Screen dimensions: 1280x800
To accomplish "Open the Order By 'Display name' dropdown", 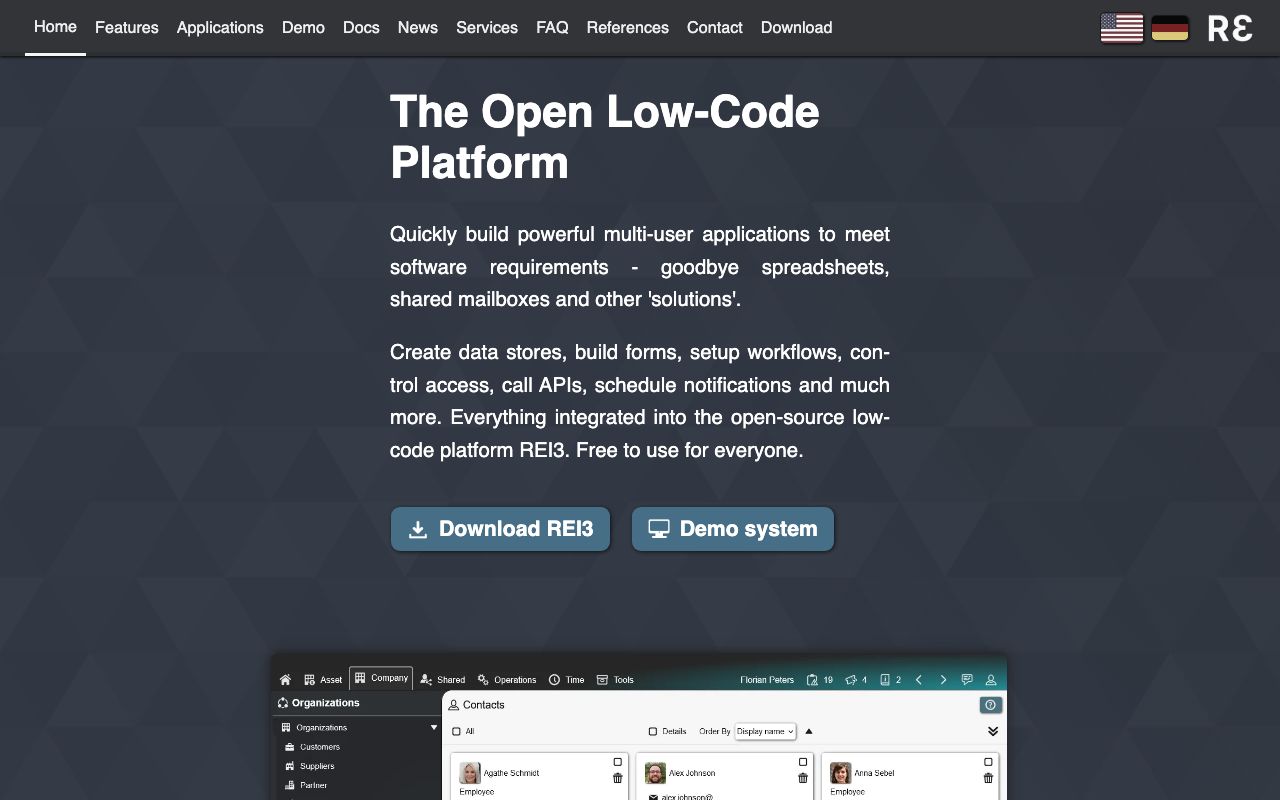I will [765, 731].
